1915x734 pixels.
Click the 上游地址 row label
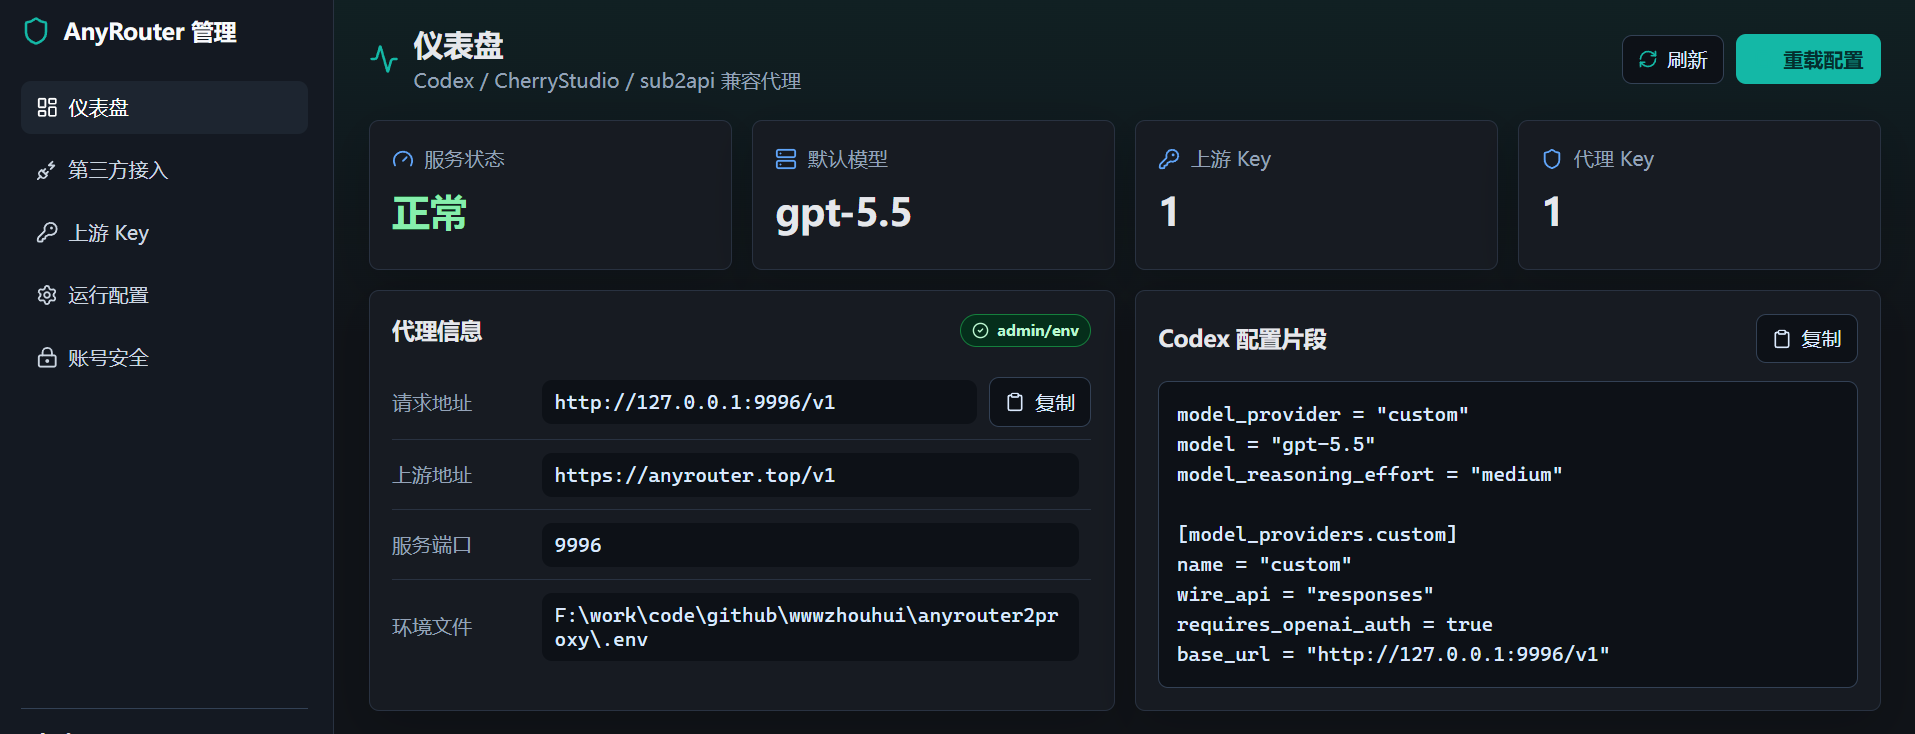pyautogui.click(x=432, y=475)
